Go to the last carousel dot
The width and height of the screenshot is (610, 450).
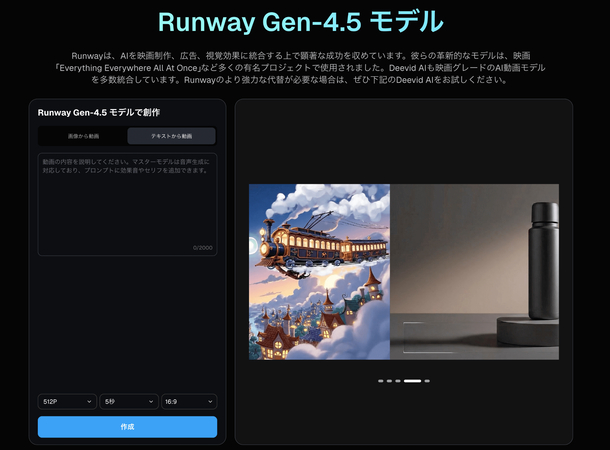pos(427,381)
